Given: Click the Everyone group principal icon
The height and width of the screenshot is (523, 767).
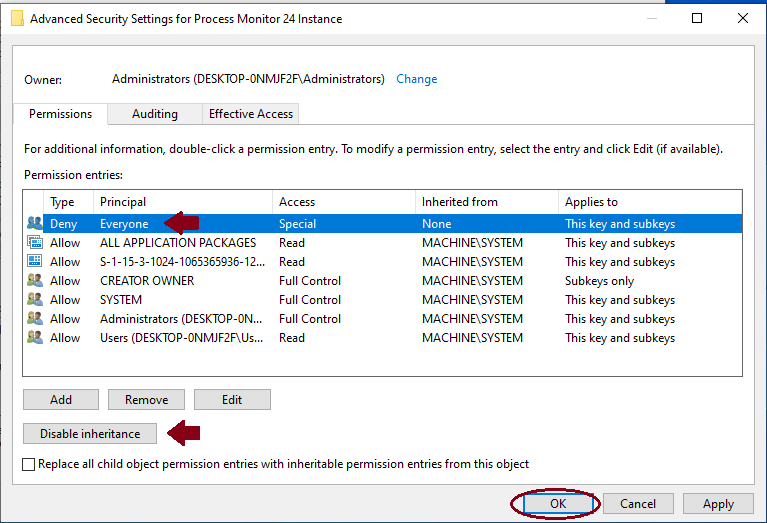Looking at the screenshot, I should (x=35, y=224).
